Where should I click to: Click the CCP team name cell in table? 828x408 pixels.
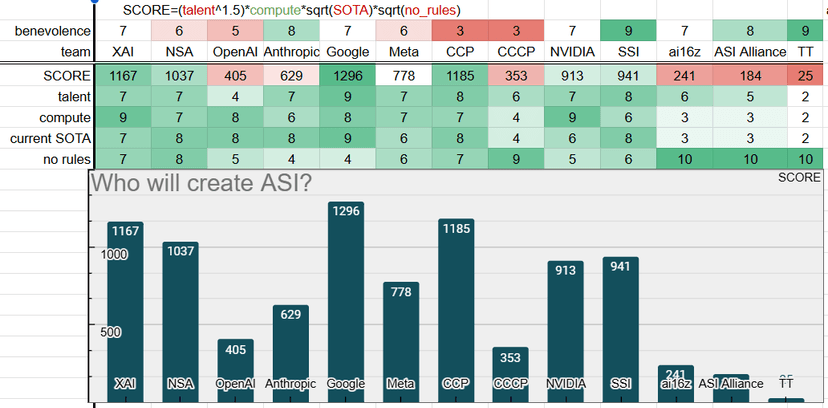[x=460, y=52]
